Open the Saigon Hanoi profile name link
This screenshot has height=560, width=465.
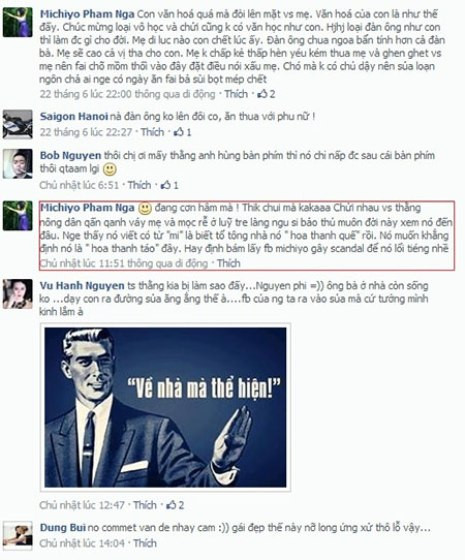(x=74, y=116)
